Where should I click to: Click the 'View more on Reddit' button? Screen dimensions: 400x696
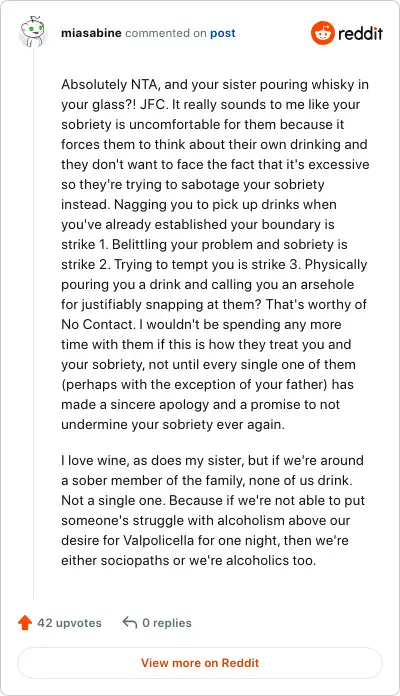(200, 663)
